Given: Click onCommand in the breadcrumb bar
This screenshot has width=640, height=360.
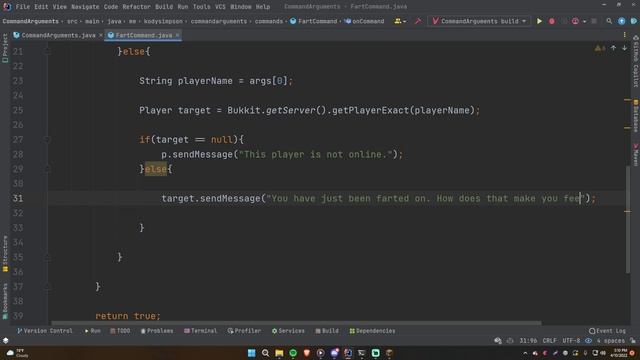Looking at the screenshot, I should point(364,21).
